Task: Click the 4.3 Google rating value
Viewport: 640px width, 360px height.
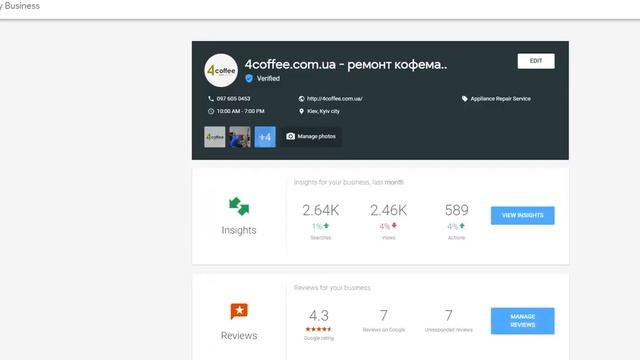Action: coord(319,316)
